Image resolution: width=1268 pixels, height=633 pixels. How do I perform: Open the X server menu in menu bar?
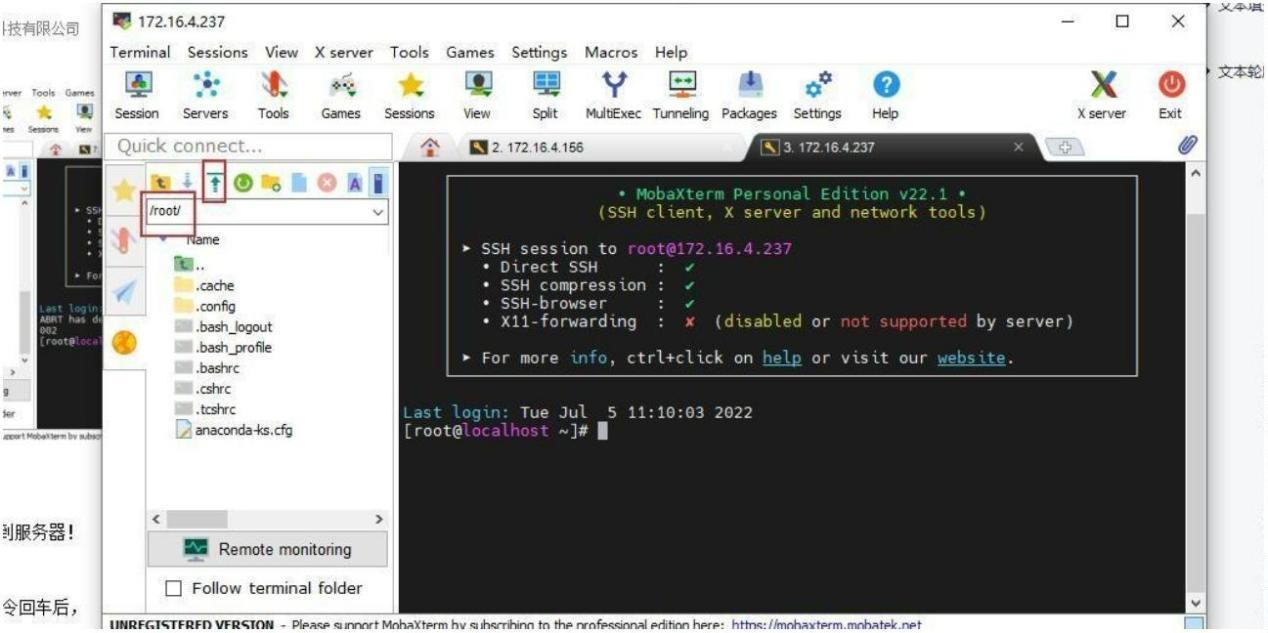tap(343, 52)
